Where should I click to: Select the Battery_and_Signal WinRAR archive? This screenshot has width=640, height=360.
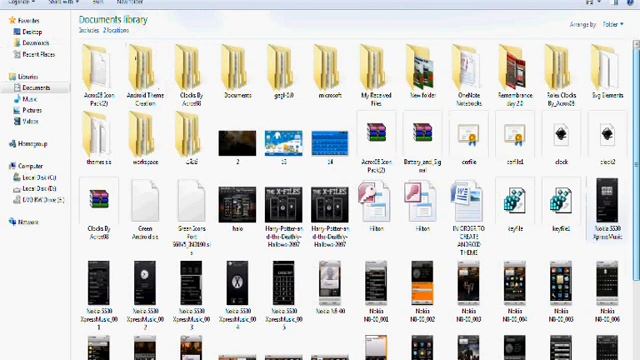tap(422, 142)
